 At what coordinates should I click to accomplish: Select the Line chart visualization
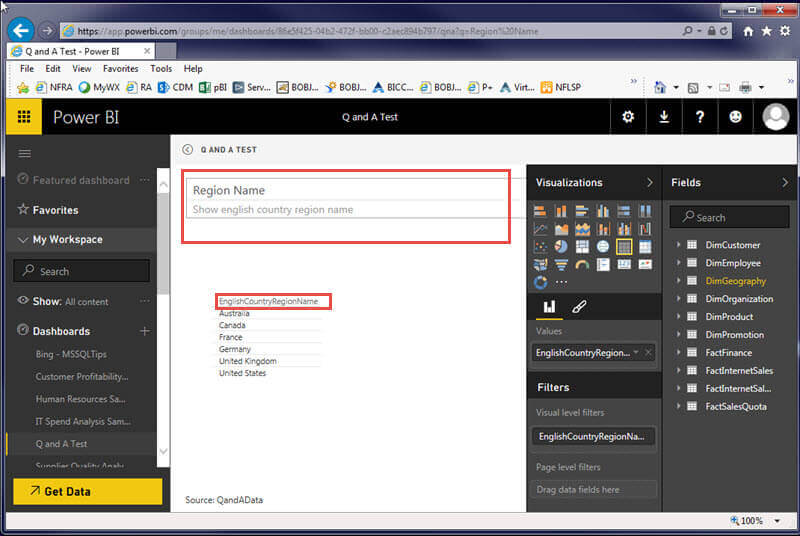pos(540,229)
